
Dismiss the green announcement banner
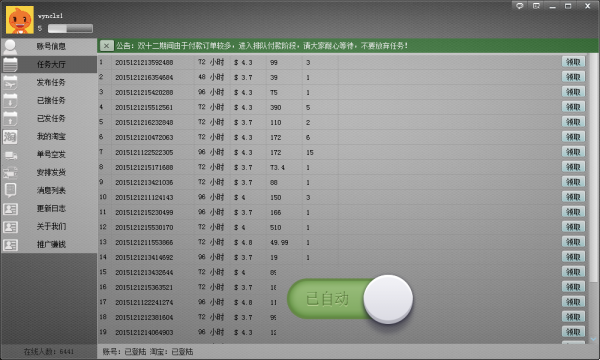click(x=106, y=46)
